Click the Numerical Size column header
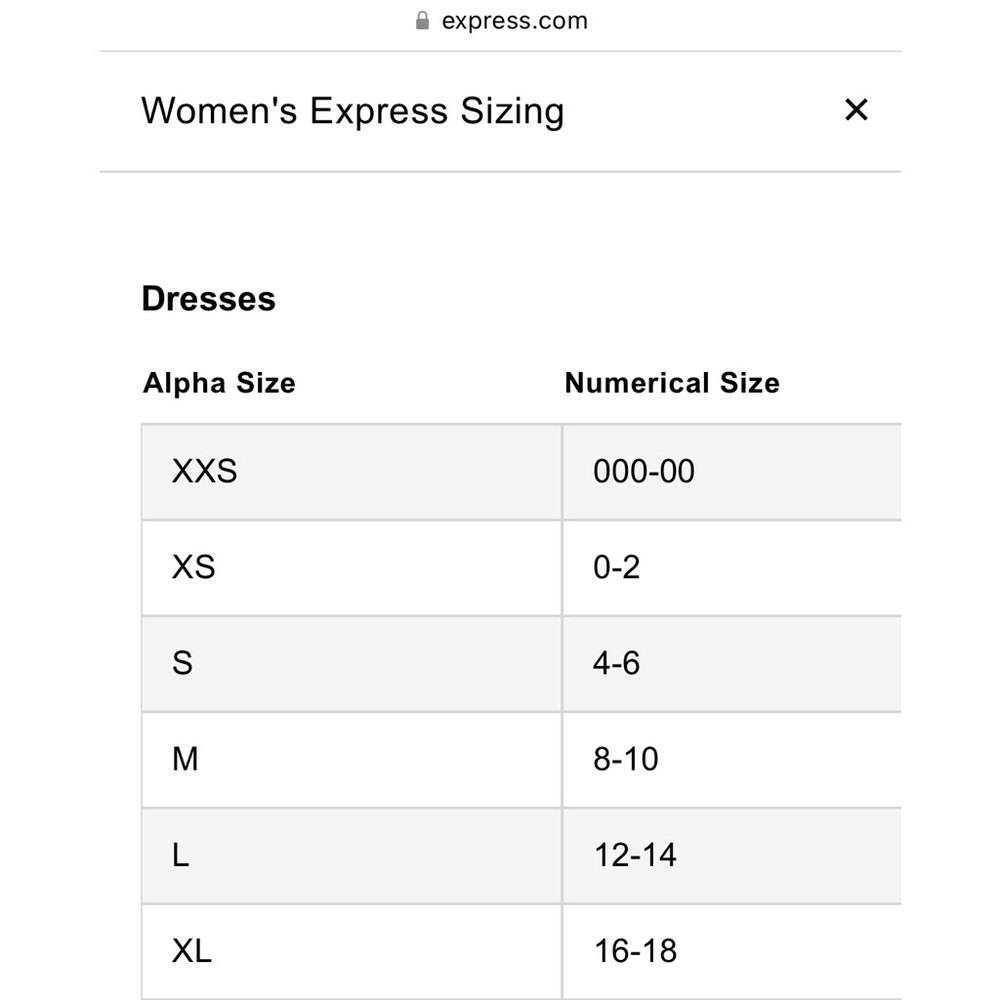This screenshot has height=1000, width=1000. (x=672, y=383)
